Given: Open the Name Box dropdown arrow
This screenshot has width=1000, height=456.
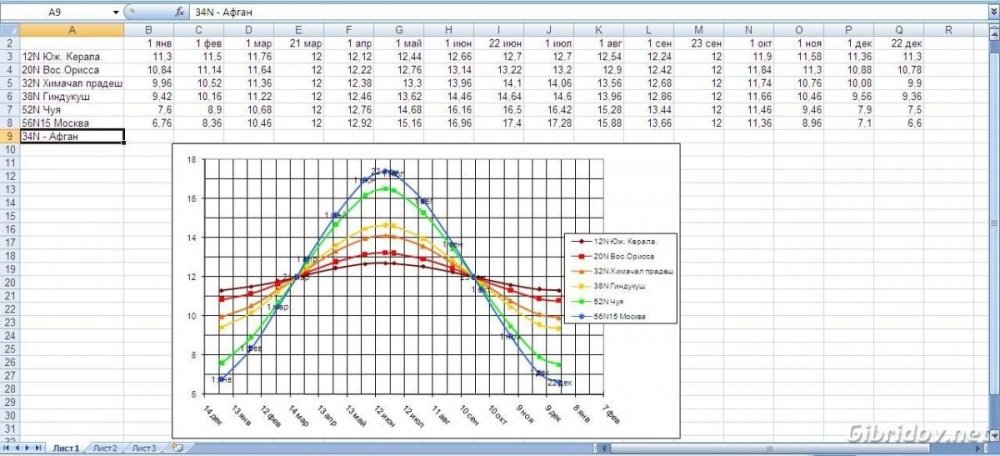Looking at the screenshot, I should coord(116,12).
